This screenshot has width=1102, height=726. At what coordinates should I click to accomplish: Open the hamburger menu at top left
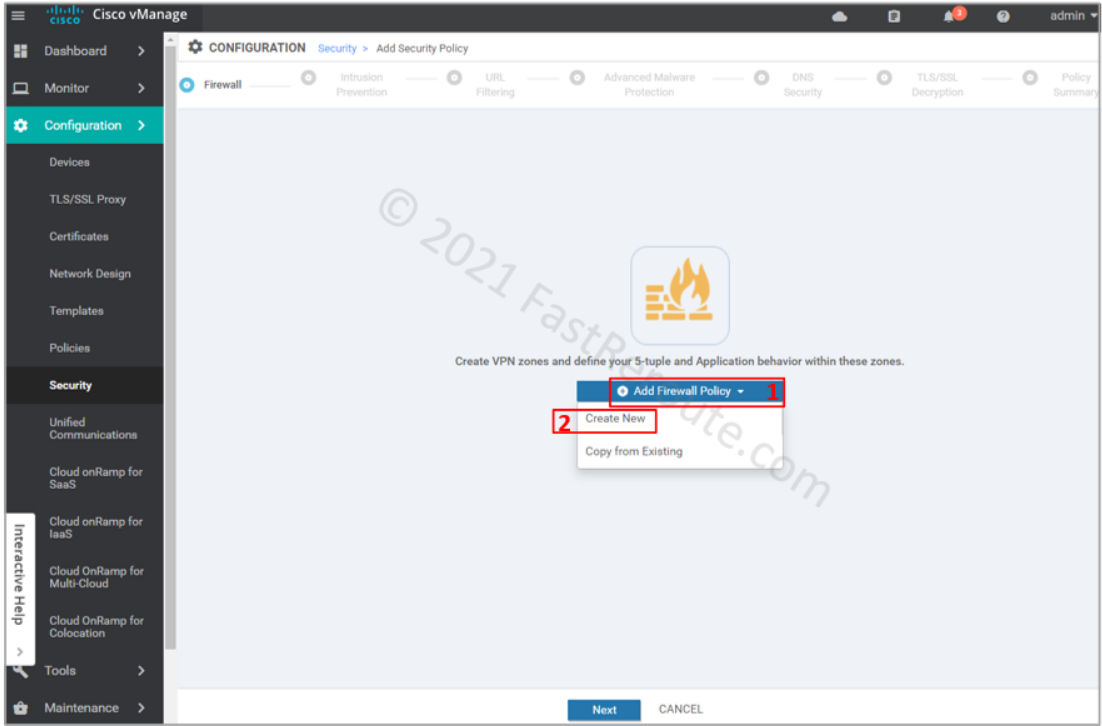(x=17, y=14)
